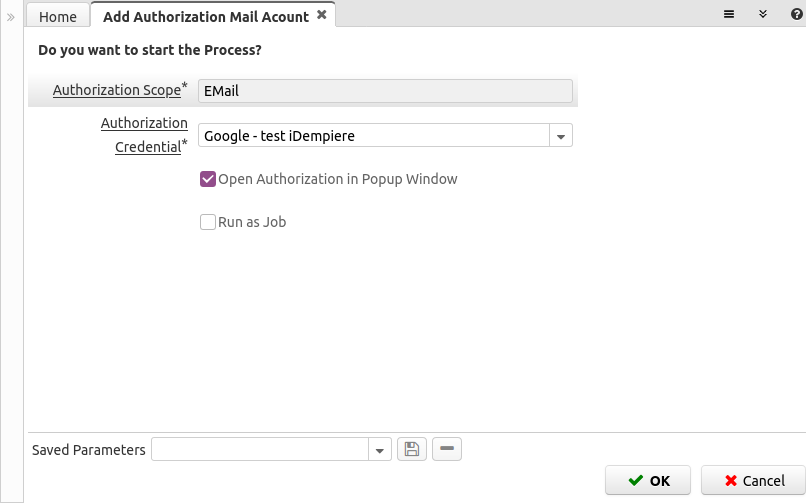806x503 pixels.
Task: Delete saved parameters with the minus icon
Action: (447, 450)
